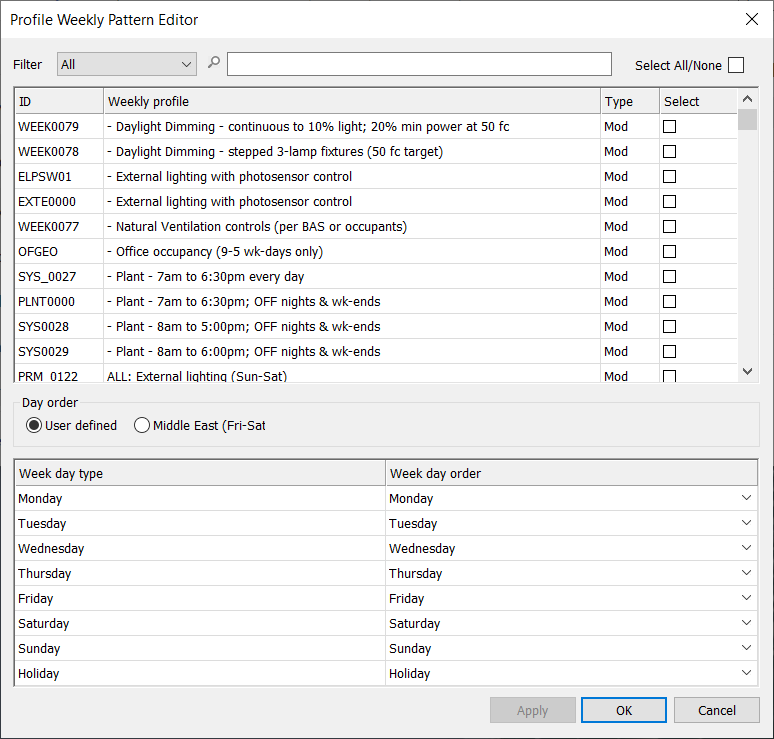Sort by the ID column header
Image resolution: width=774 pixels, height=739 pixels.
click(59, 101)
